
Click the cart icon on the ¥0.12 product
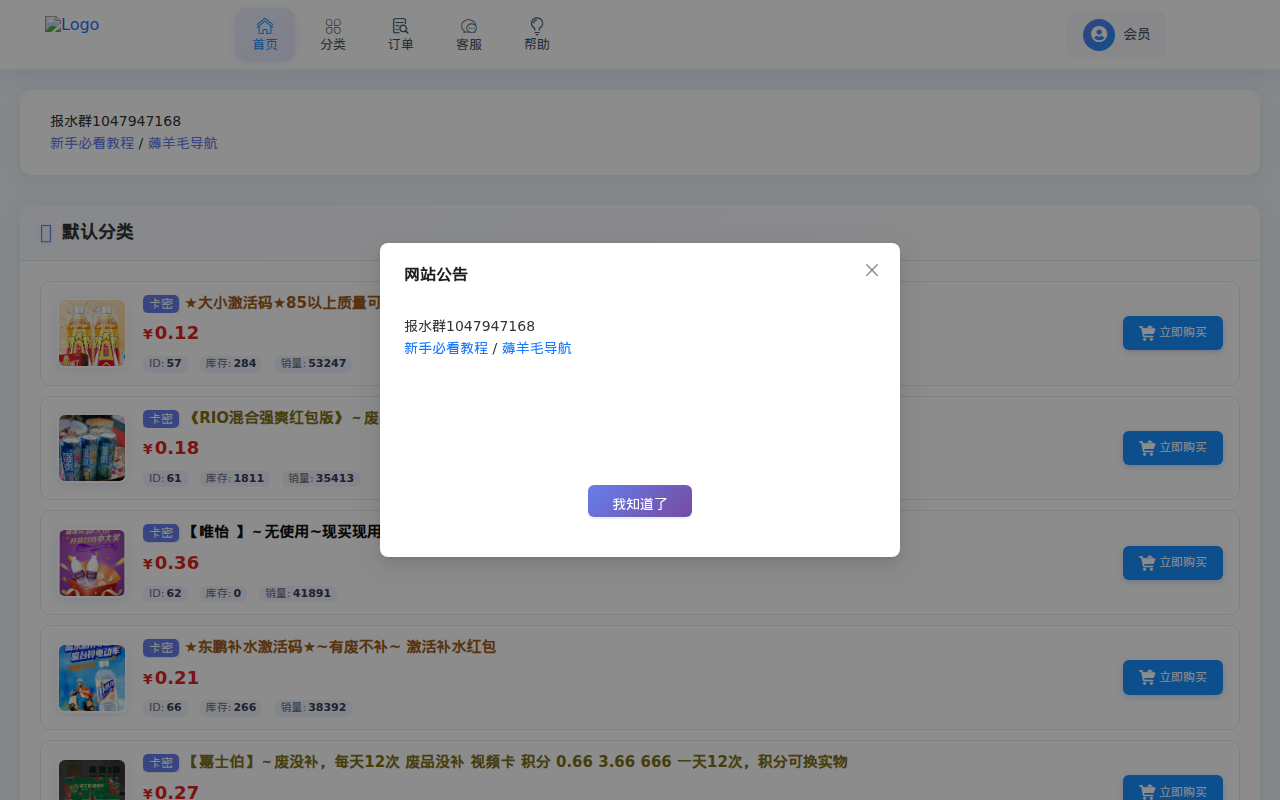click(1146, 333)
